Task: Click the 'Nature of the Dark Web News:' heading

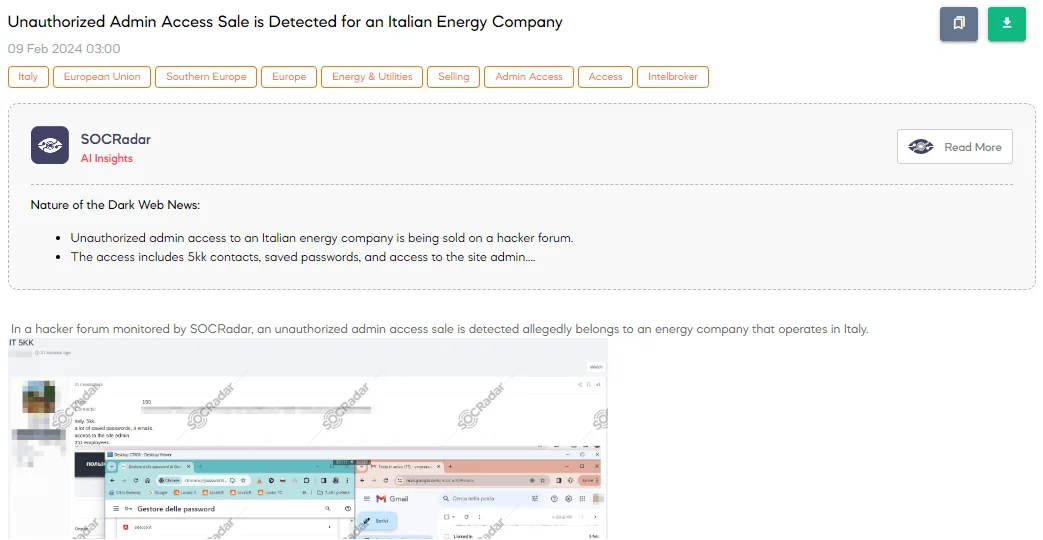Action: pos(115,205)
